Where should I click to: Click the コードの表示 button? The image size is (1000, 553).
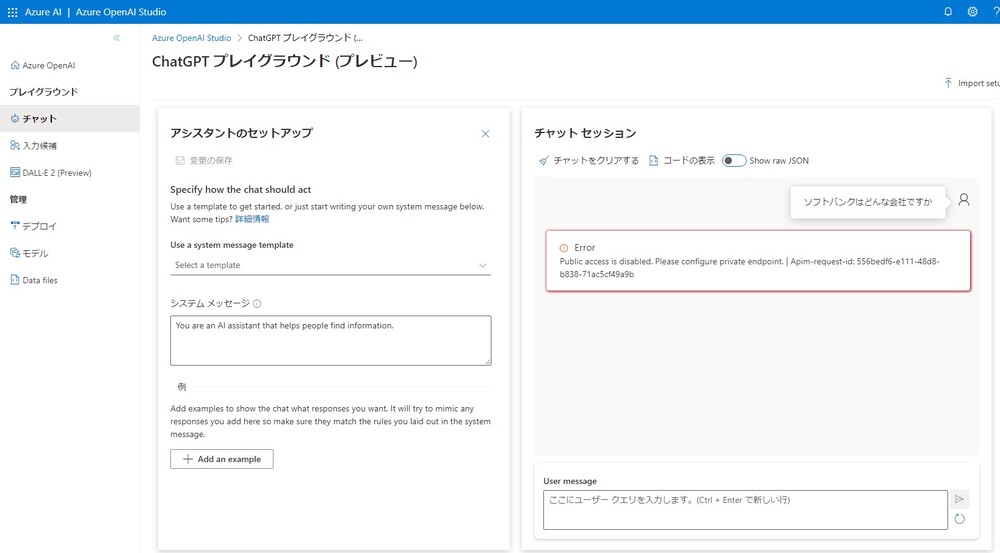click(682, 160)
